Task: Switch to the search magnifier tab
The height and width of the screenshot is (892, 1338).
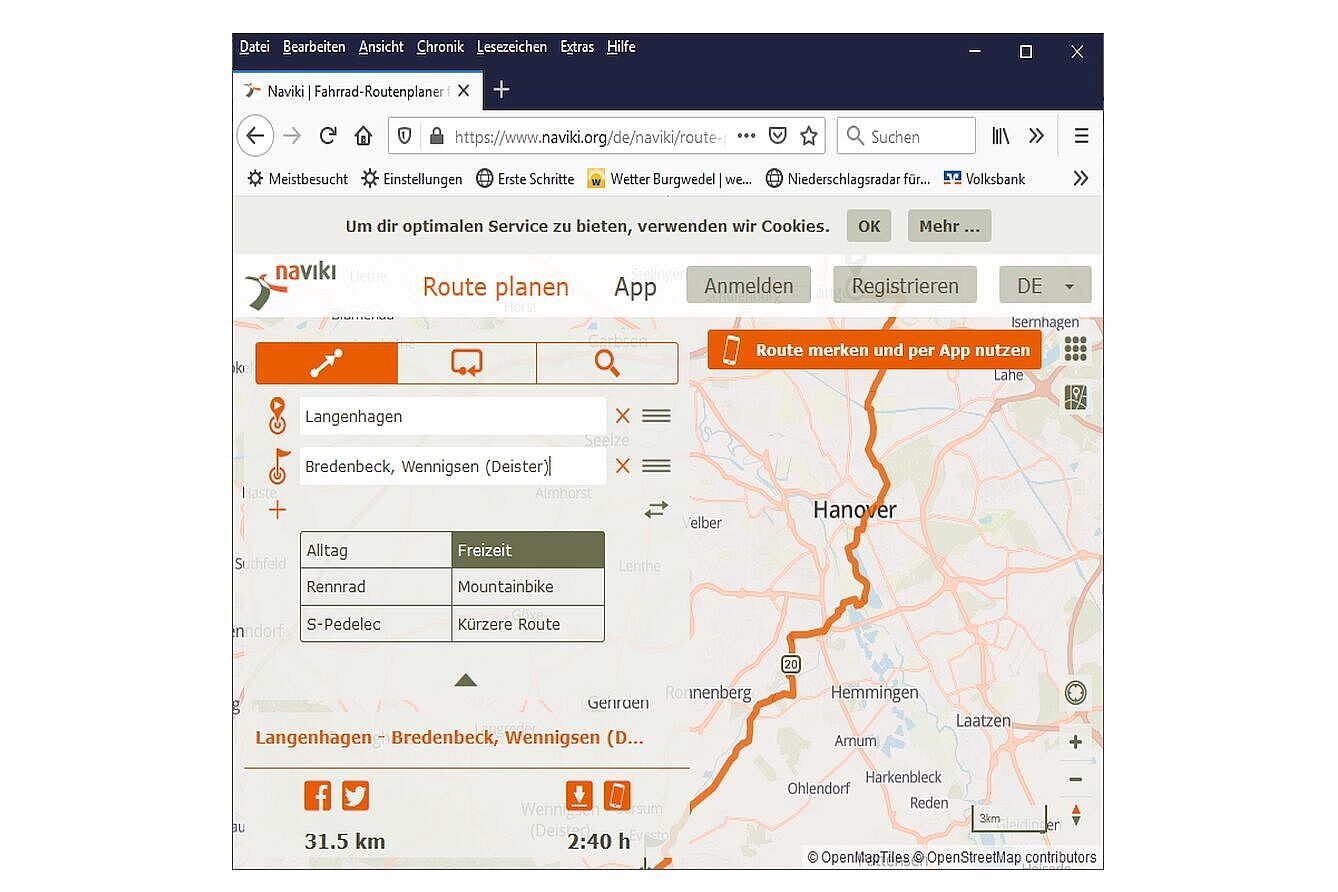Action: click(607, 363)
